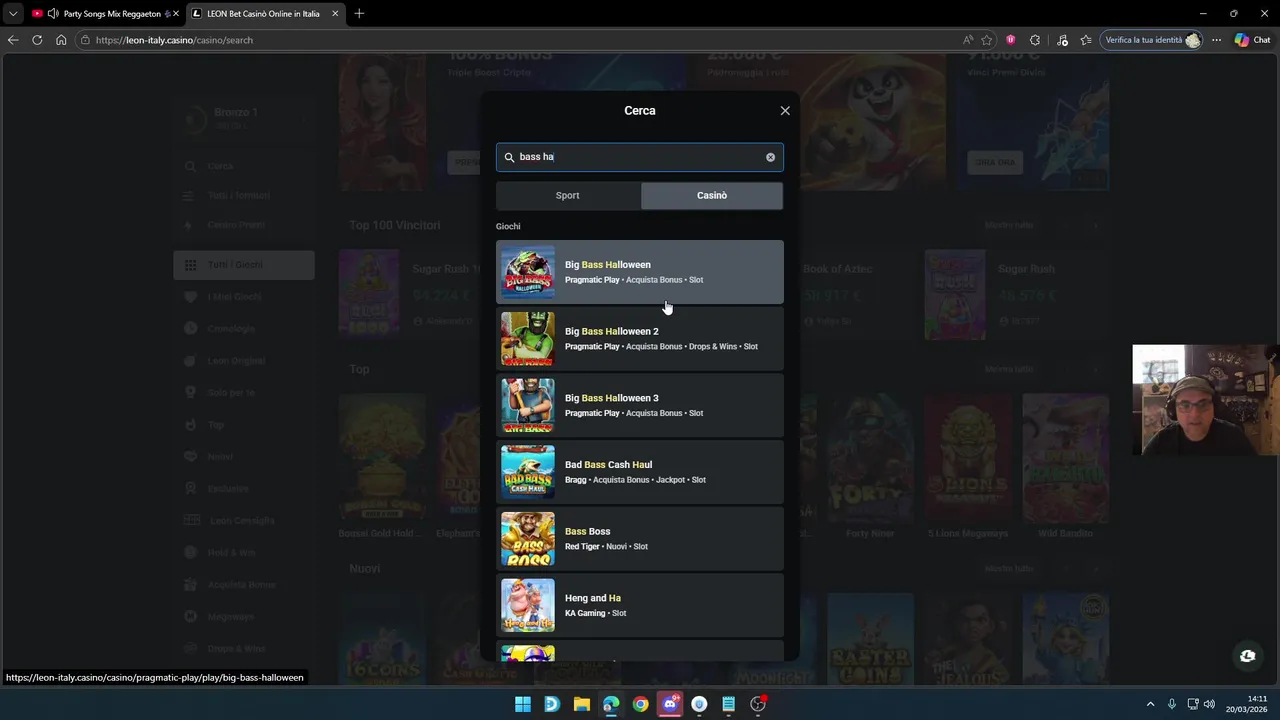Click Bass Boss thumbnail image
Viewport: 1280px width, 720px height.
pyautogui.click(x=527, y=539)
